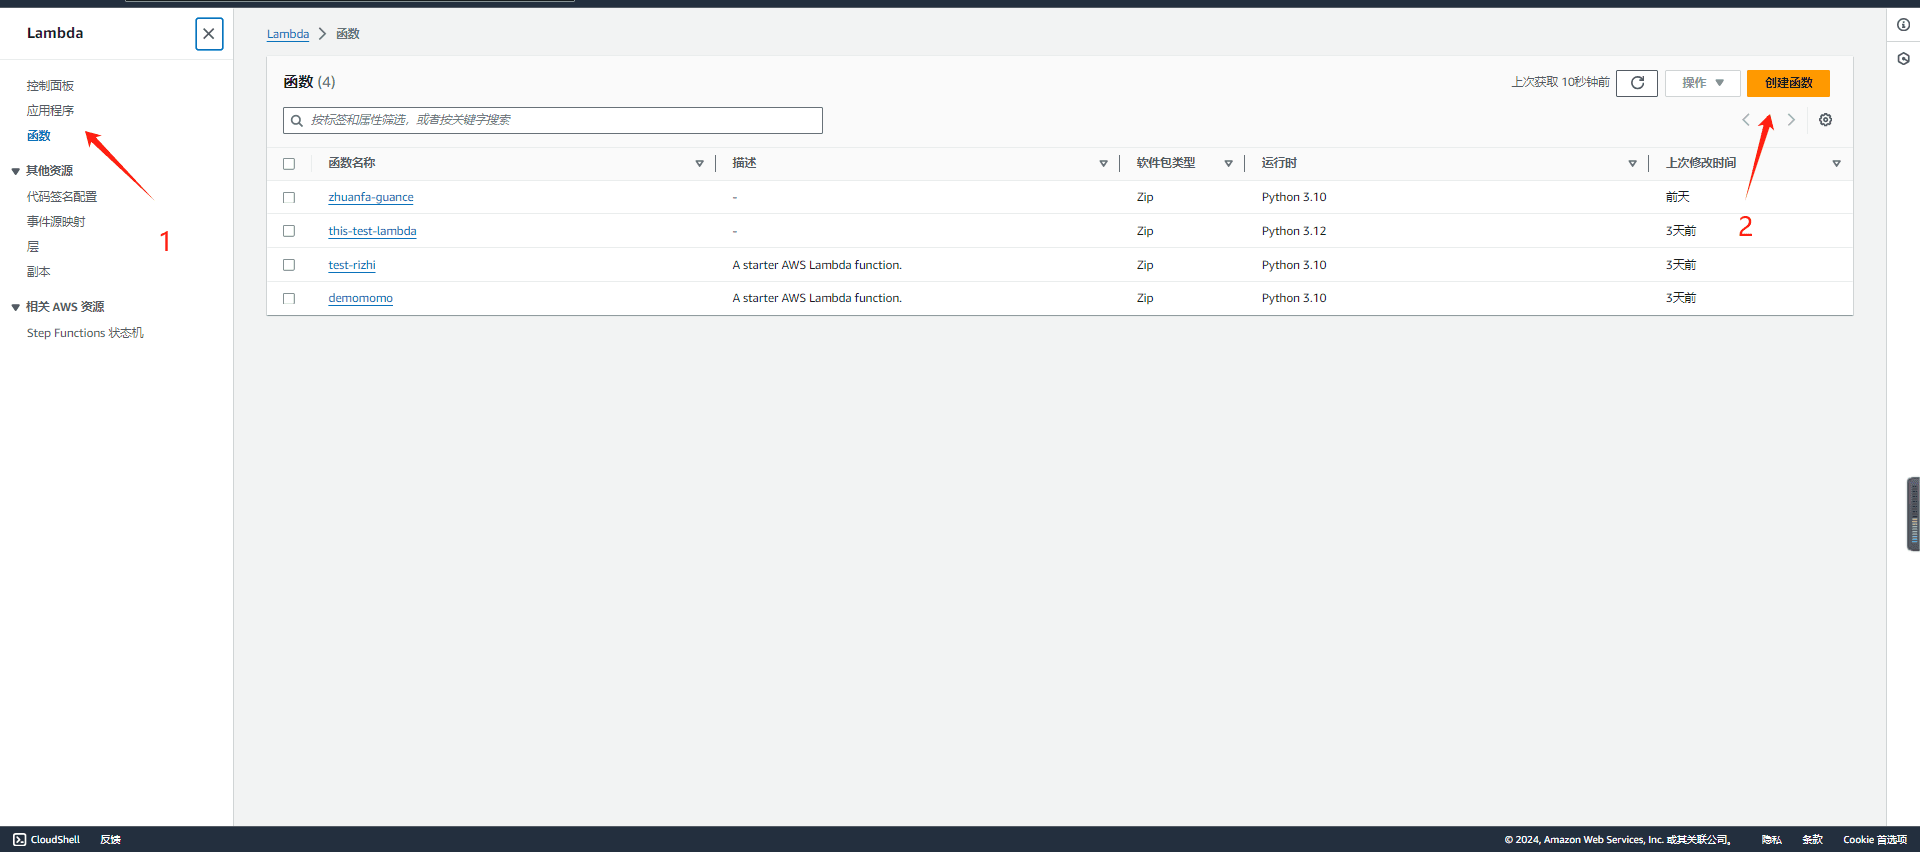Open the 隐私 privacy link in footer
Viewport: 1920px width, 852px height.
[x=1771, y=840]
